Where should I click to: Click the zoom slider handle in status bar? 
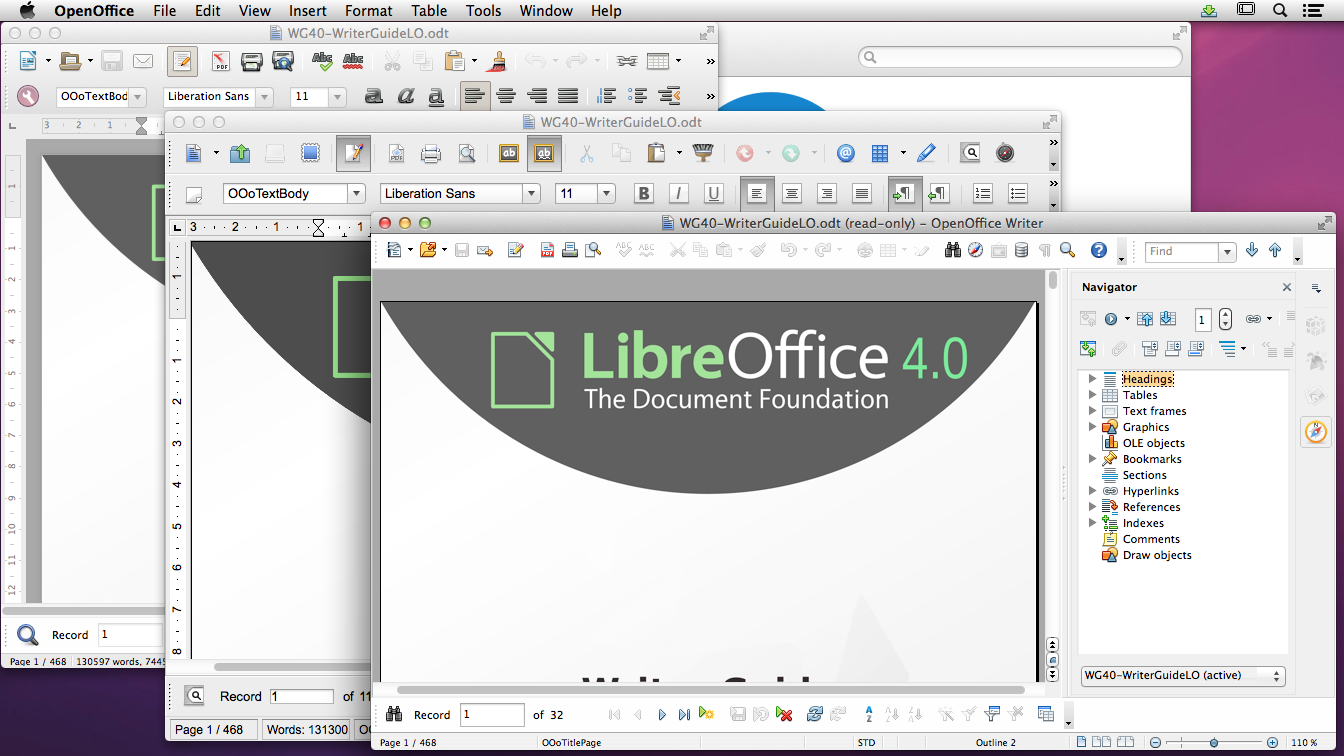point(1213,743)
